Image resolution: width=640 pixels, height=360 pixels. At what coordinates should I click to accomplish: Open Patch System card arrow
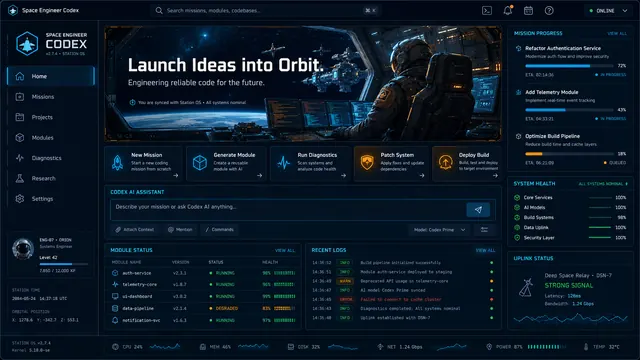point(422,176)
